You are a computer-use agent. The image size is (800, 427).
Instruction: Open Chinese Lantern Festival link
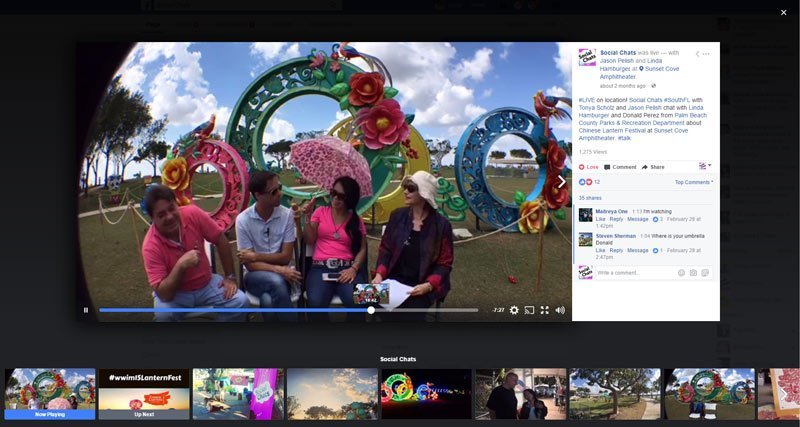pos(614,131)
